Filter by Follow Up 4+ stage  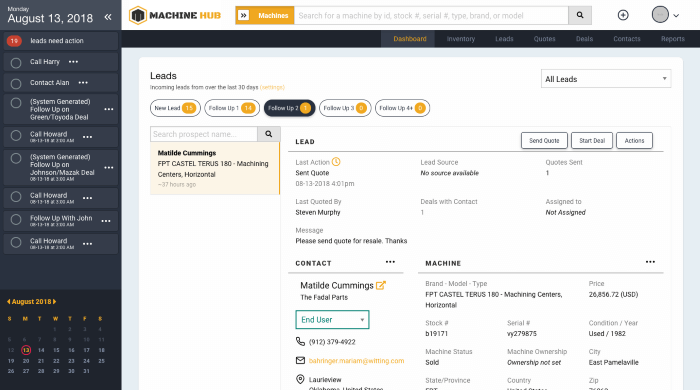402,108
